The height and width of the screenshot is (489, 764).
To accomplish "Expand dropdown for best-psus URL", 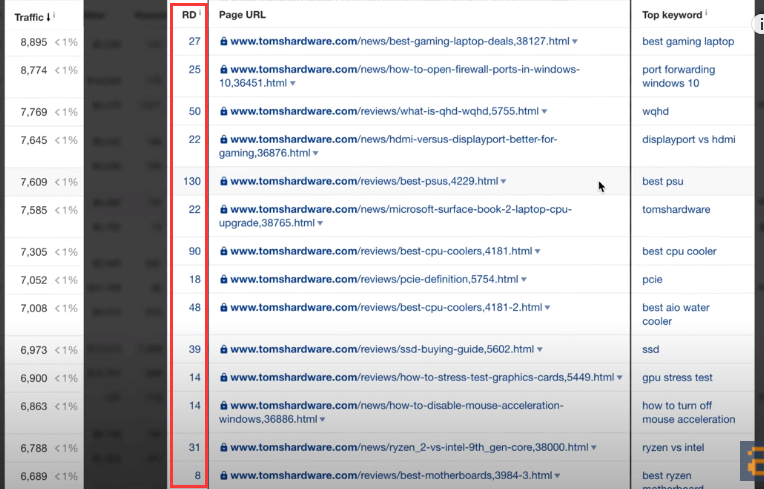I will tap(503, 182).
